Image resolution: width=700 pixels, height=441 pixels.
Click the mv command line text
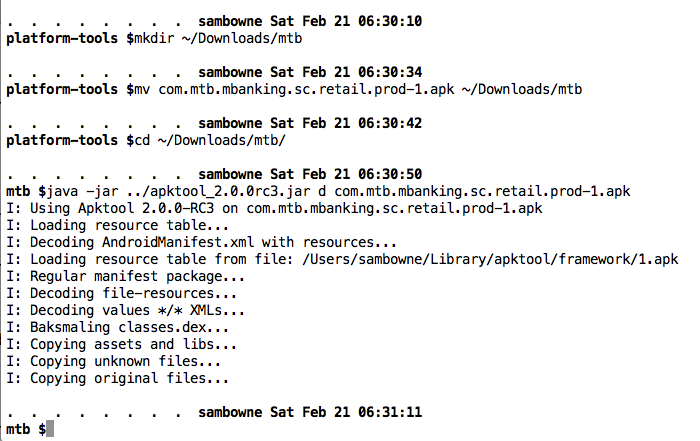coord(357,90)
